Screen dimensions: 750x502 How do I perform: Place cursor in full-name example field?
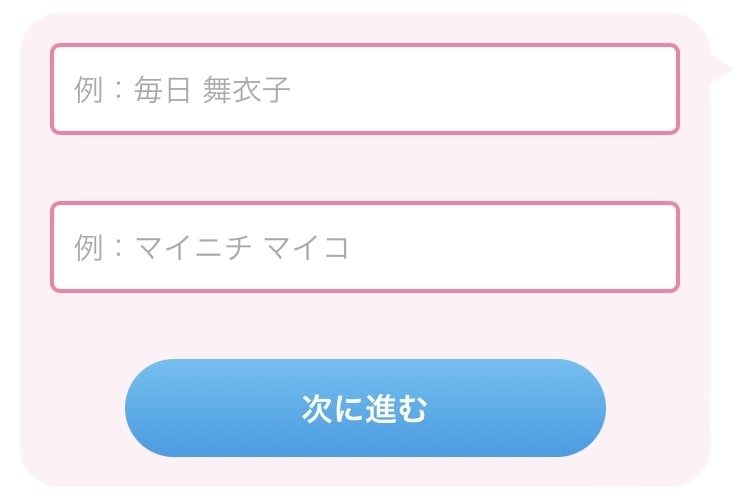point(365,89)
